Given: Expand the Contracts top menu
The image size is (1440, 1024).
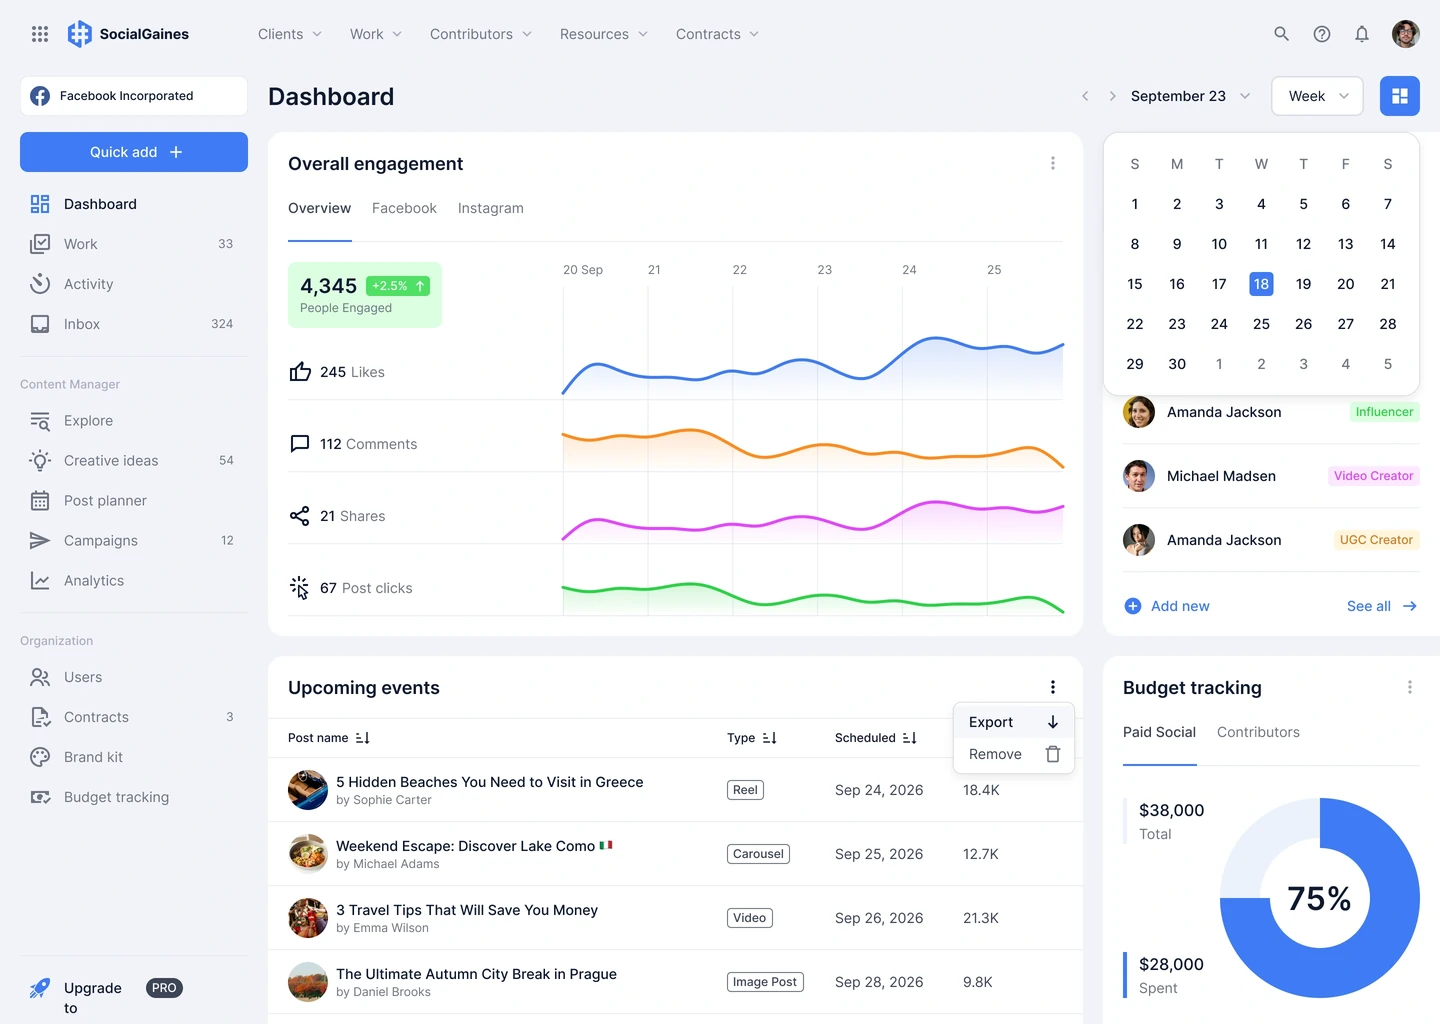Looking at the screenshot, I should click(x=718, y=34).
